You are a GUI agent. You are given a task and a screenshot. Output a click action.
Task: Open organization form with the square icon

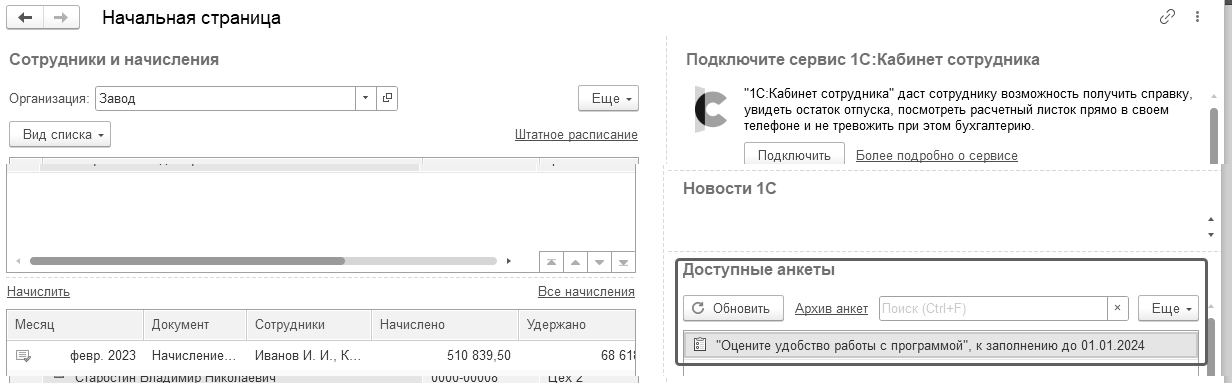pyautogui.click(x=387, y=99)
